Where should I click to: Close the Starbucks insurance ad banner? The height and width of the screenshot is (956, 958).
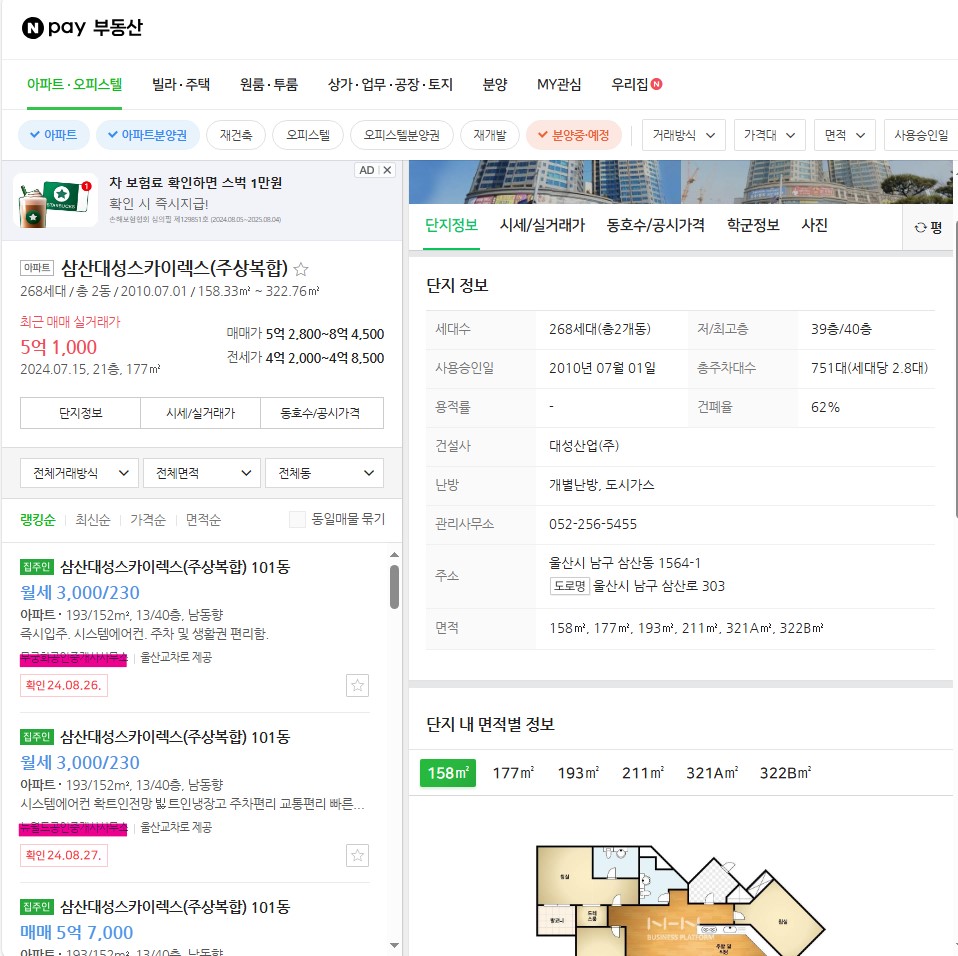click(387, 170)
